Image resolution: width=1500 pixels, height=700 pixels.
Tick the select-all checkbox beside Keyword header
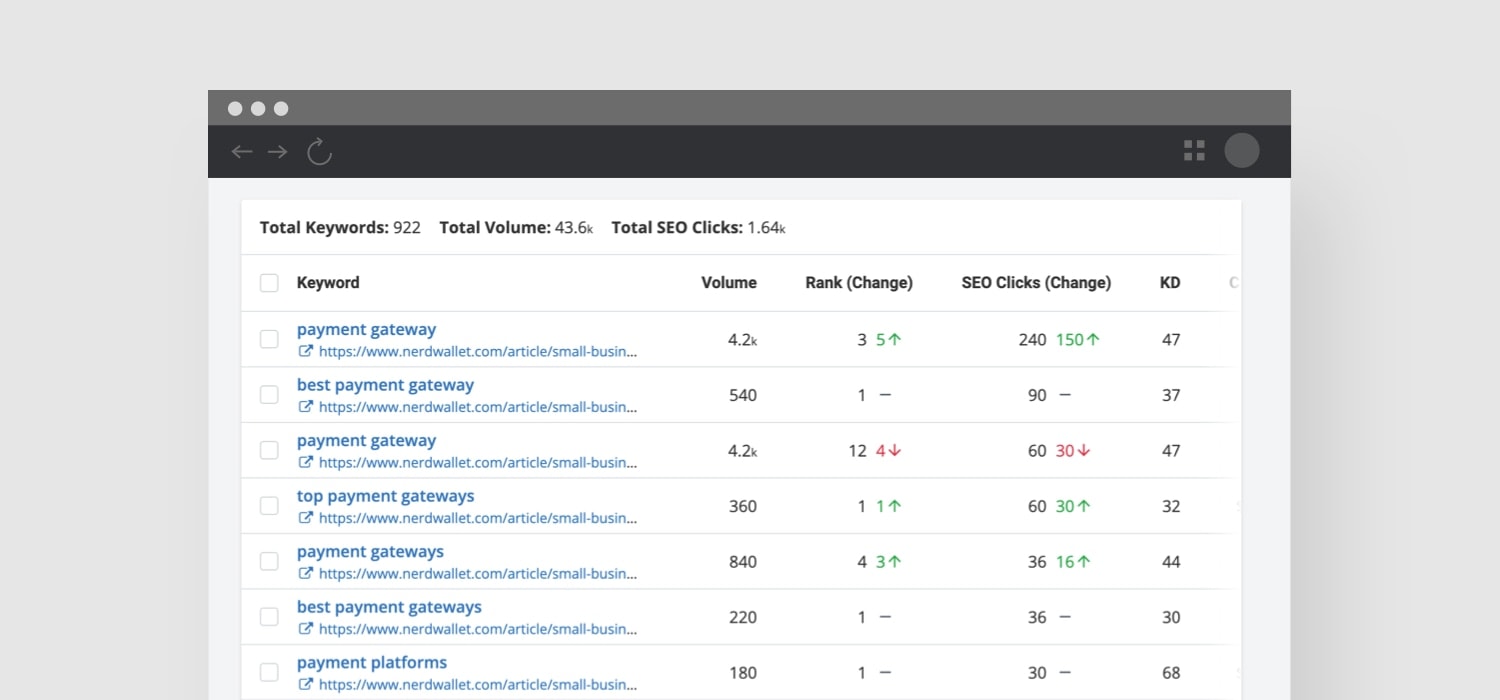tap(269, 283)
